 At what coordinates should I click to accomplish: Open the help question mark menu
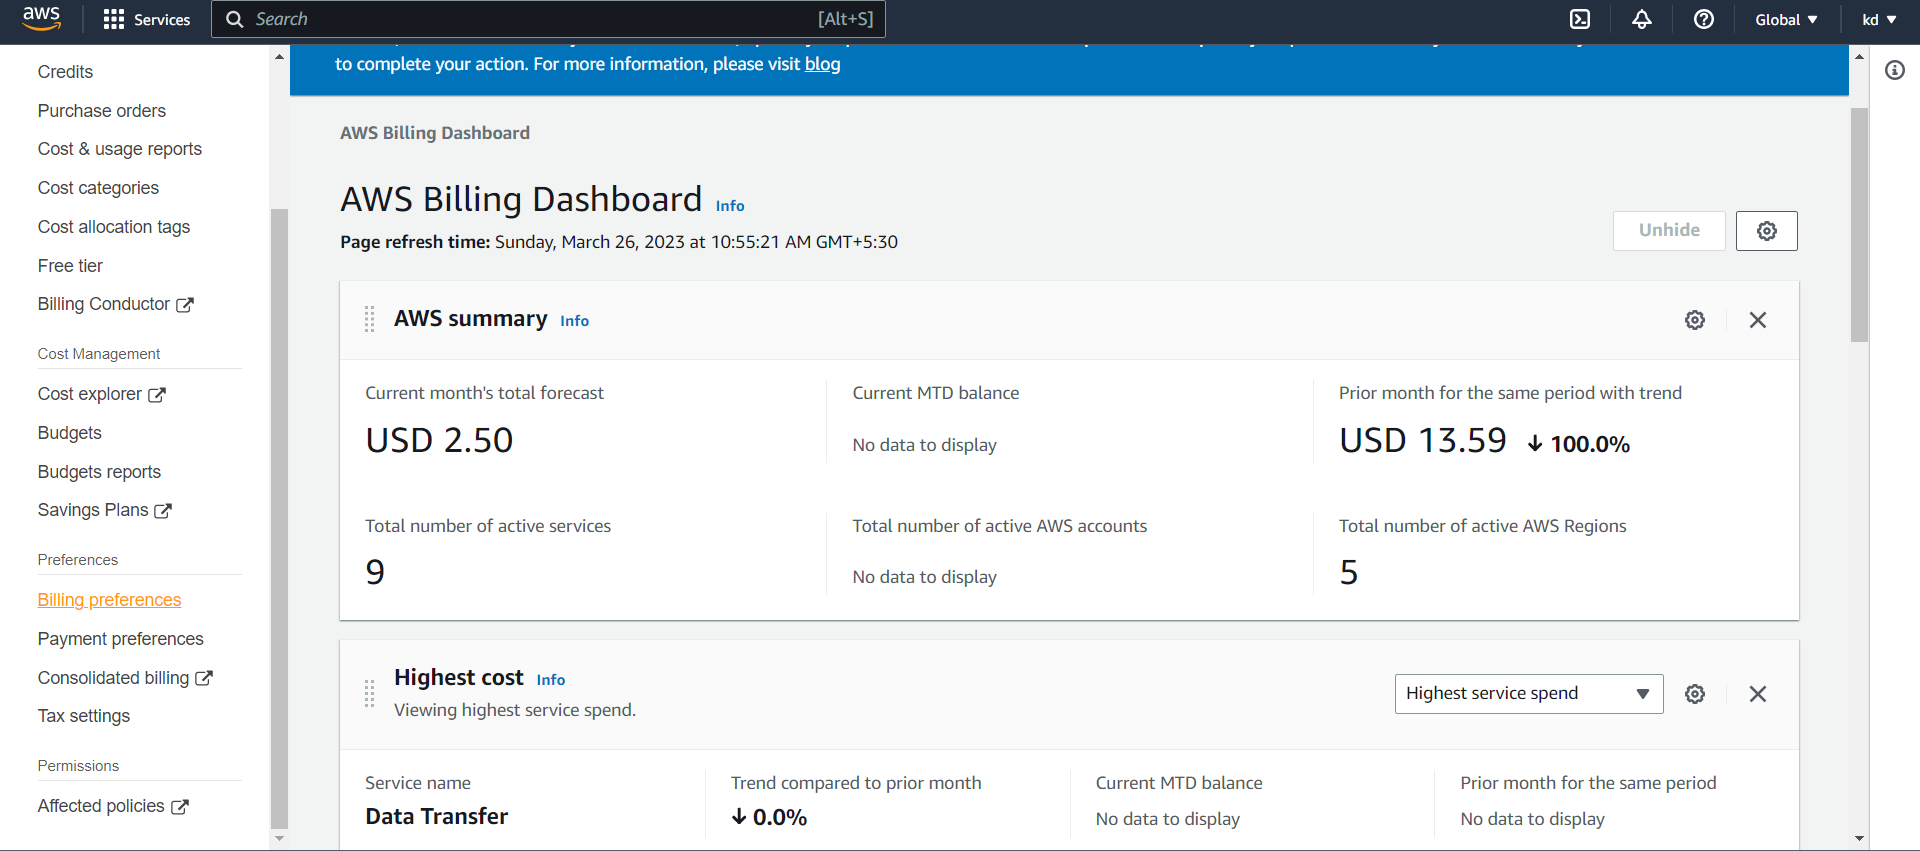point(1704,19)
